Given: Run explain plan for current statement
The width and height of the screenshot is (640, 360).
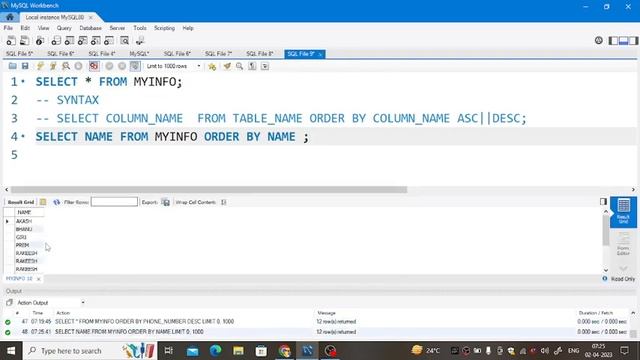Looking at the screenshot, I should tap(66, 66).
